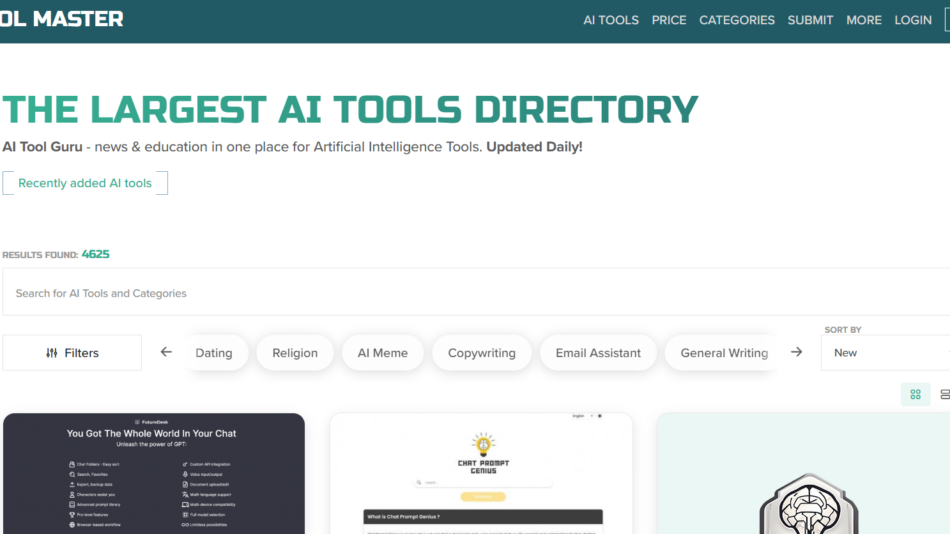Select the Religion category chip

point(294,353)
